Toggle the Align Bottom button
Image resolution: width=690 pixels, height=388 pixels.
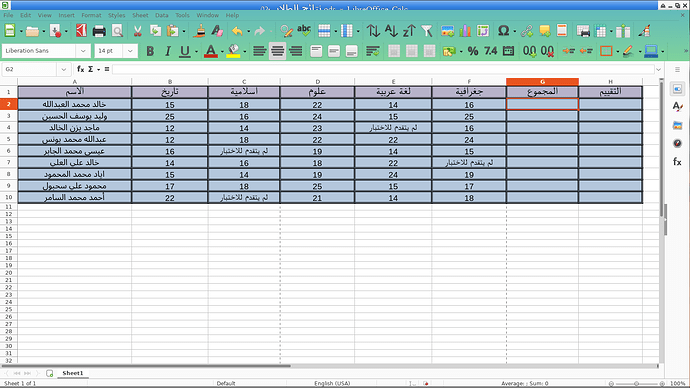(x=352, y=51)
